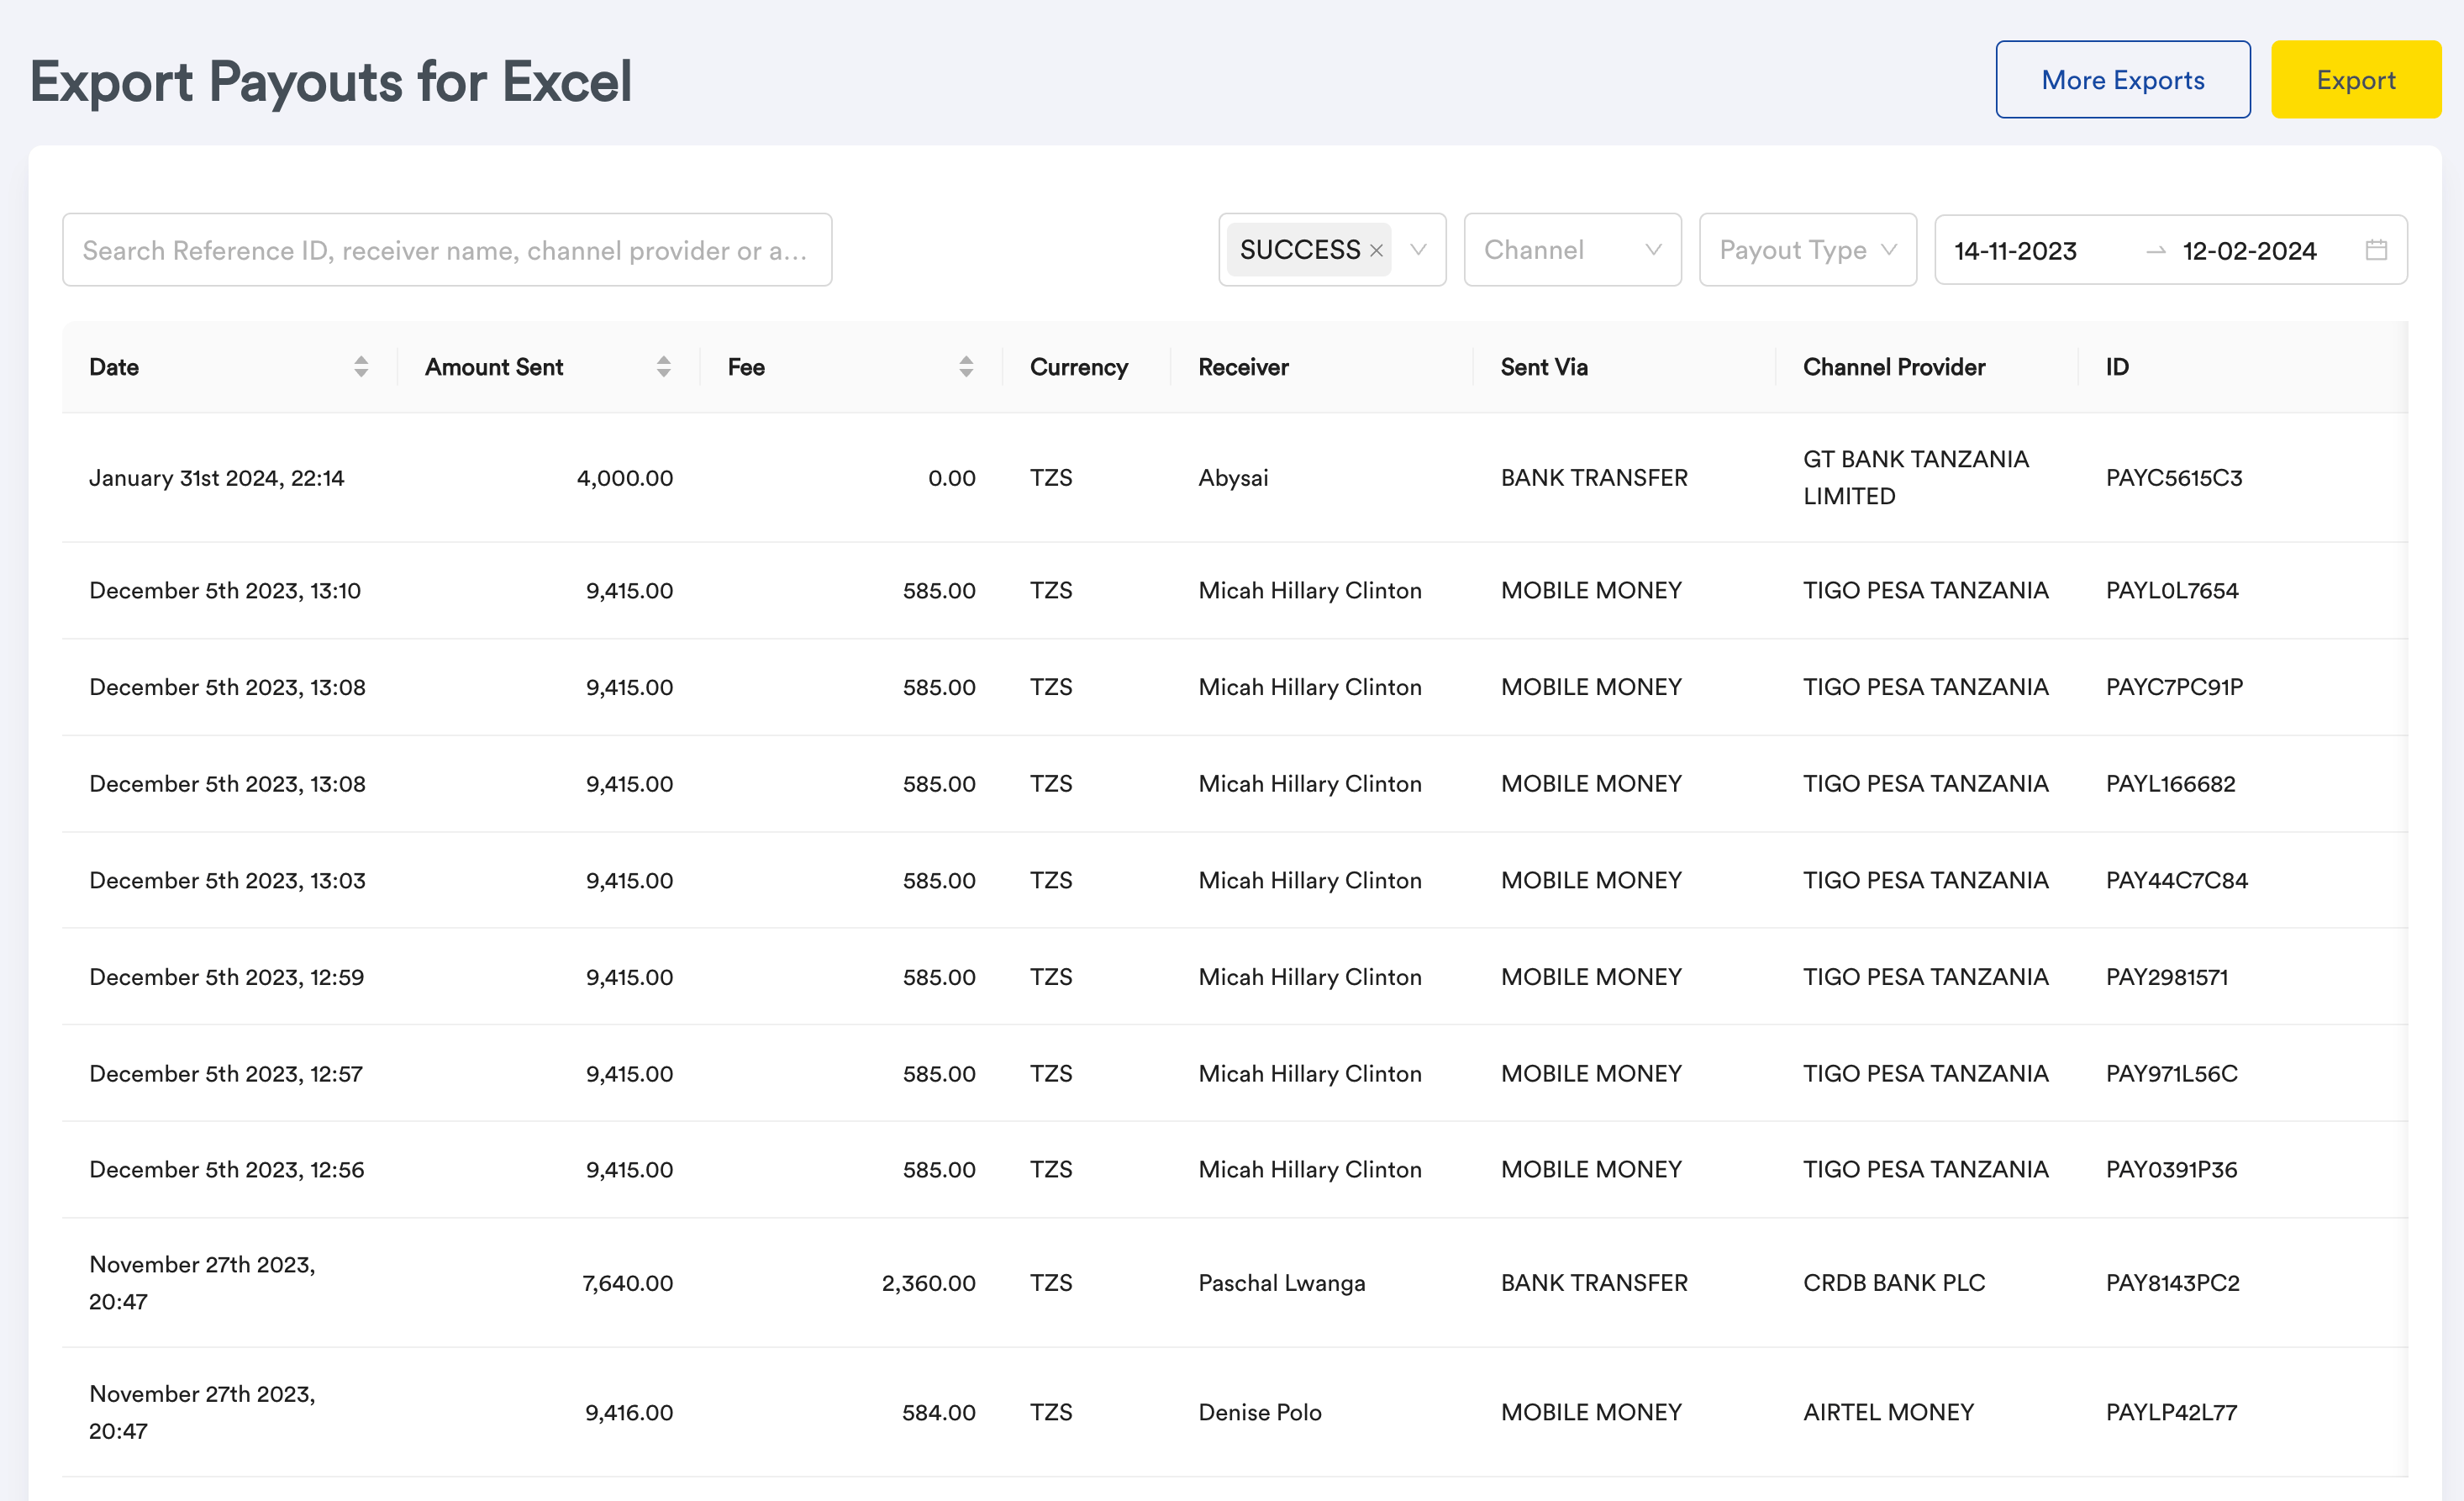This screenshot has height=1501, width=2464.
Task: Click the Export button
Action: (2355, 80)
